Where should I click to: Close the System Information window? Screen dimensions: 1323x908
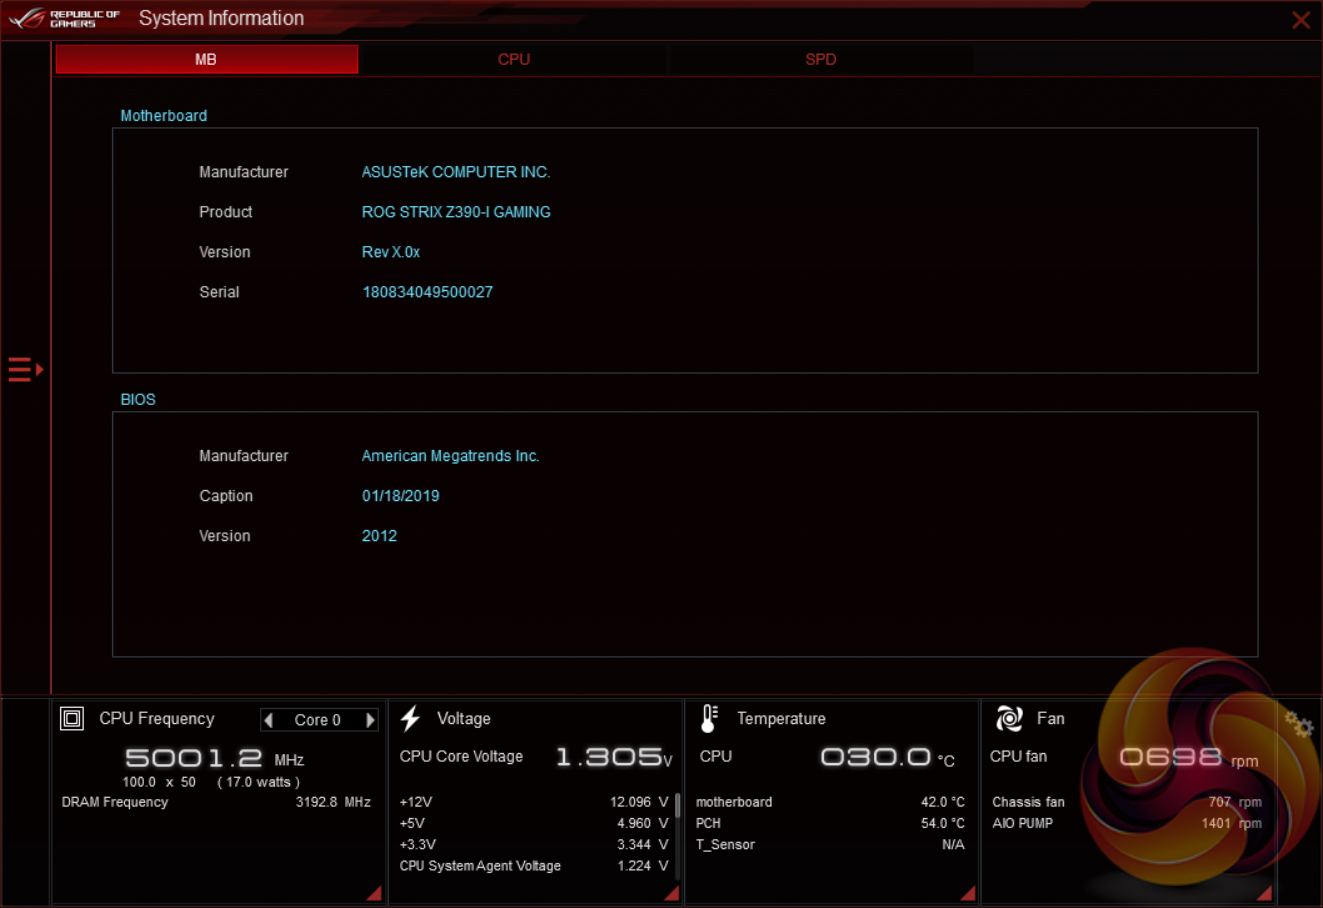pyautogui.click(x=1301, y=20)
